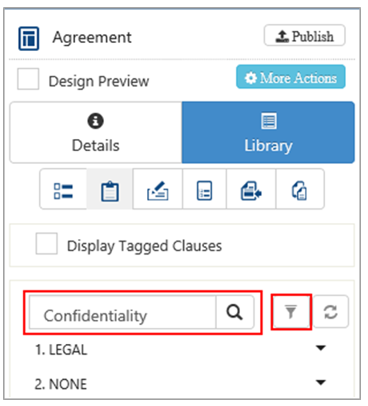Open the More Actions dropdown
Screen dimensions: 368x406
pos(291,77)
